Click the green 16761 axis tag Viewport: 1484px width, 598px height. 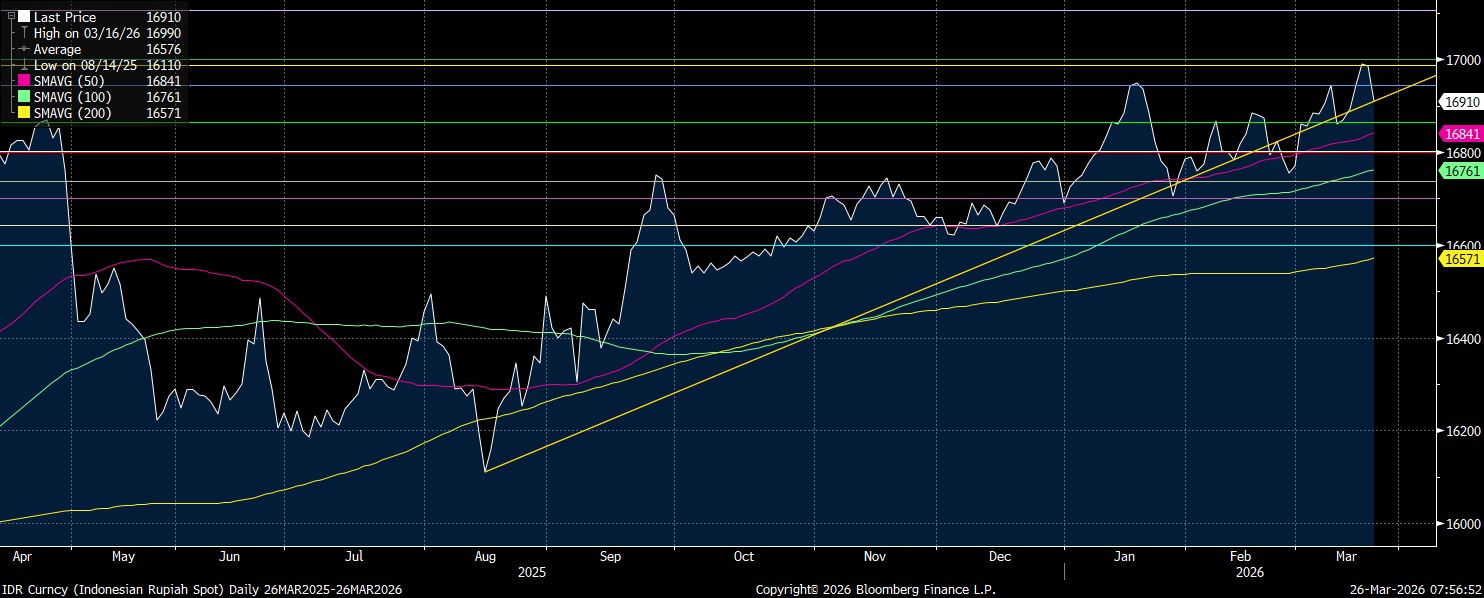1461,171
